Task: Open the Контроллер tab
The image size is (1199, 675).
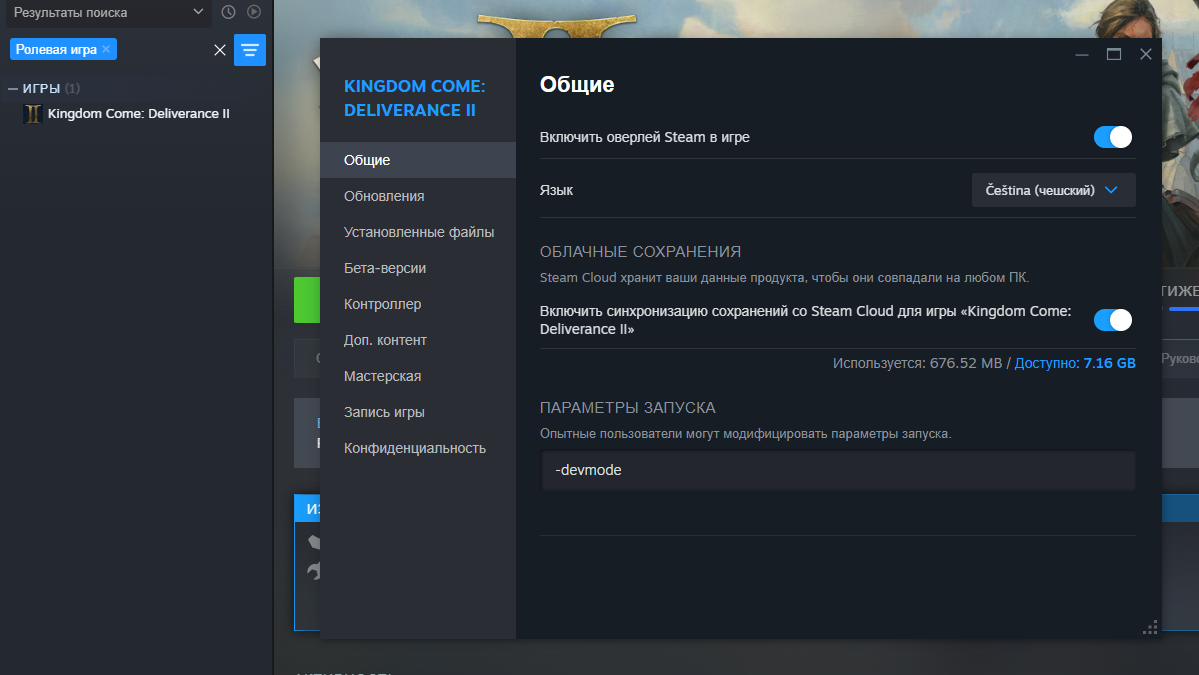Action: click(418, 304)
